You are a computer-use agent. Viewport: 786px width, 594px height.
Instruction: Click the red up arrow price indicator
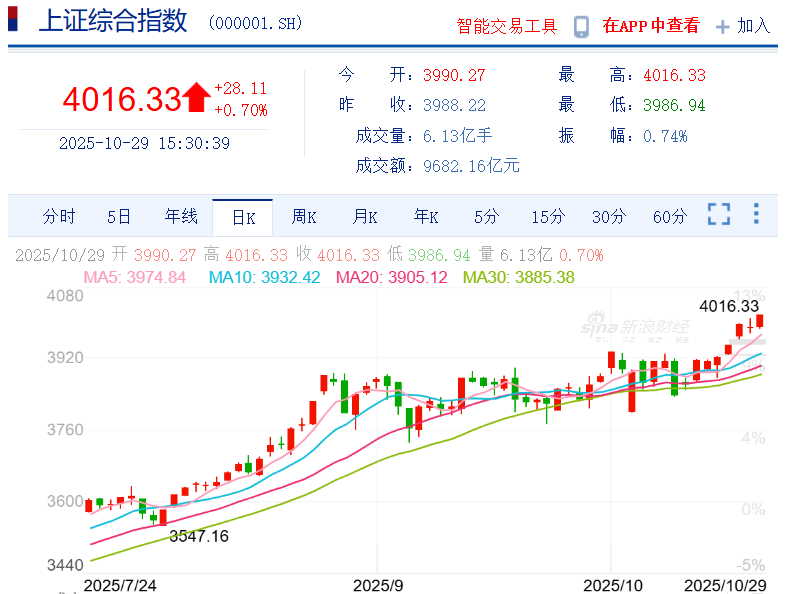pos(196,98)
